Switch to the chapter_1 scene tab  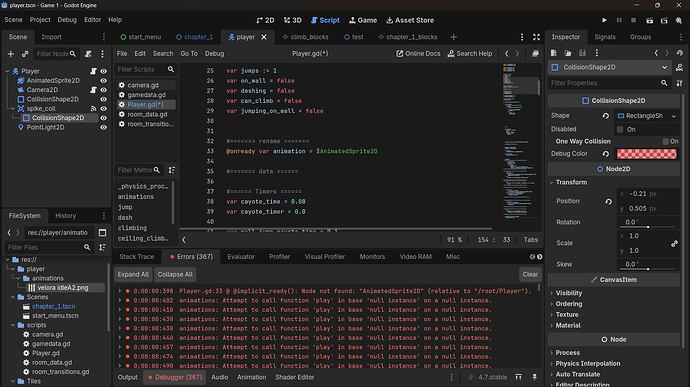194,37
